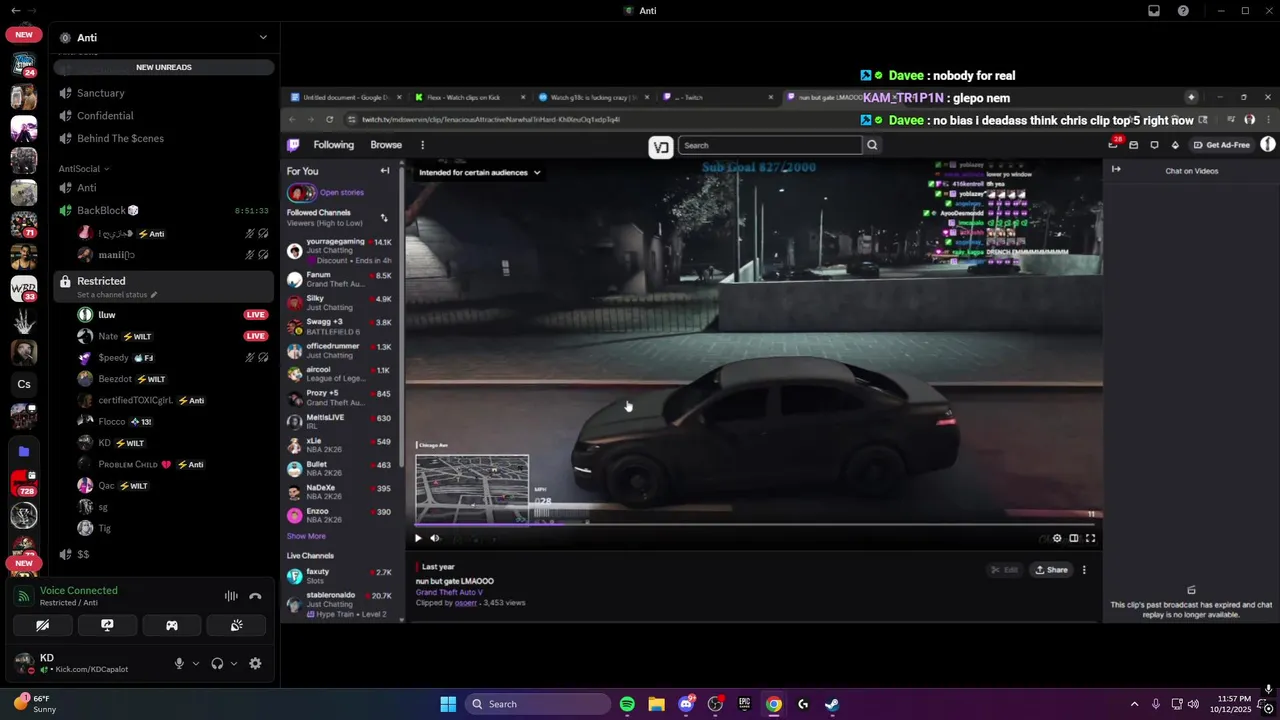The height and width of the screenshot is (720, 1280).
Task: Click the browser address bar URL
Action: [491, 119]
